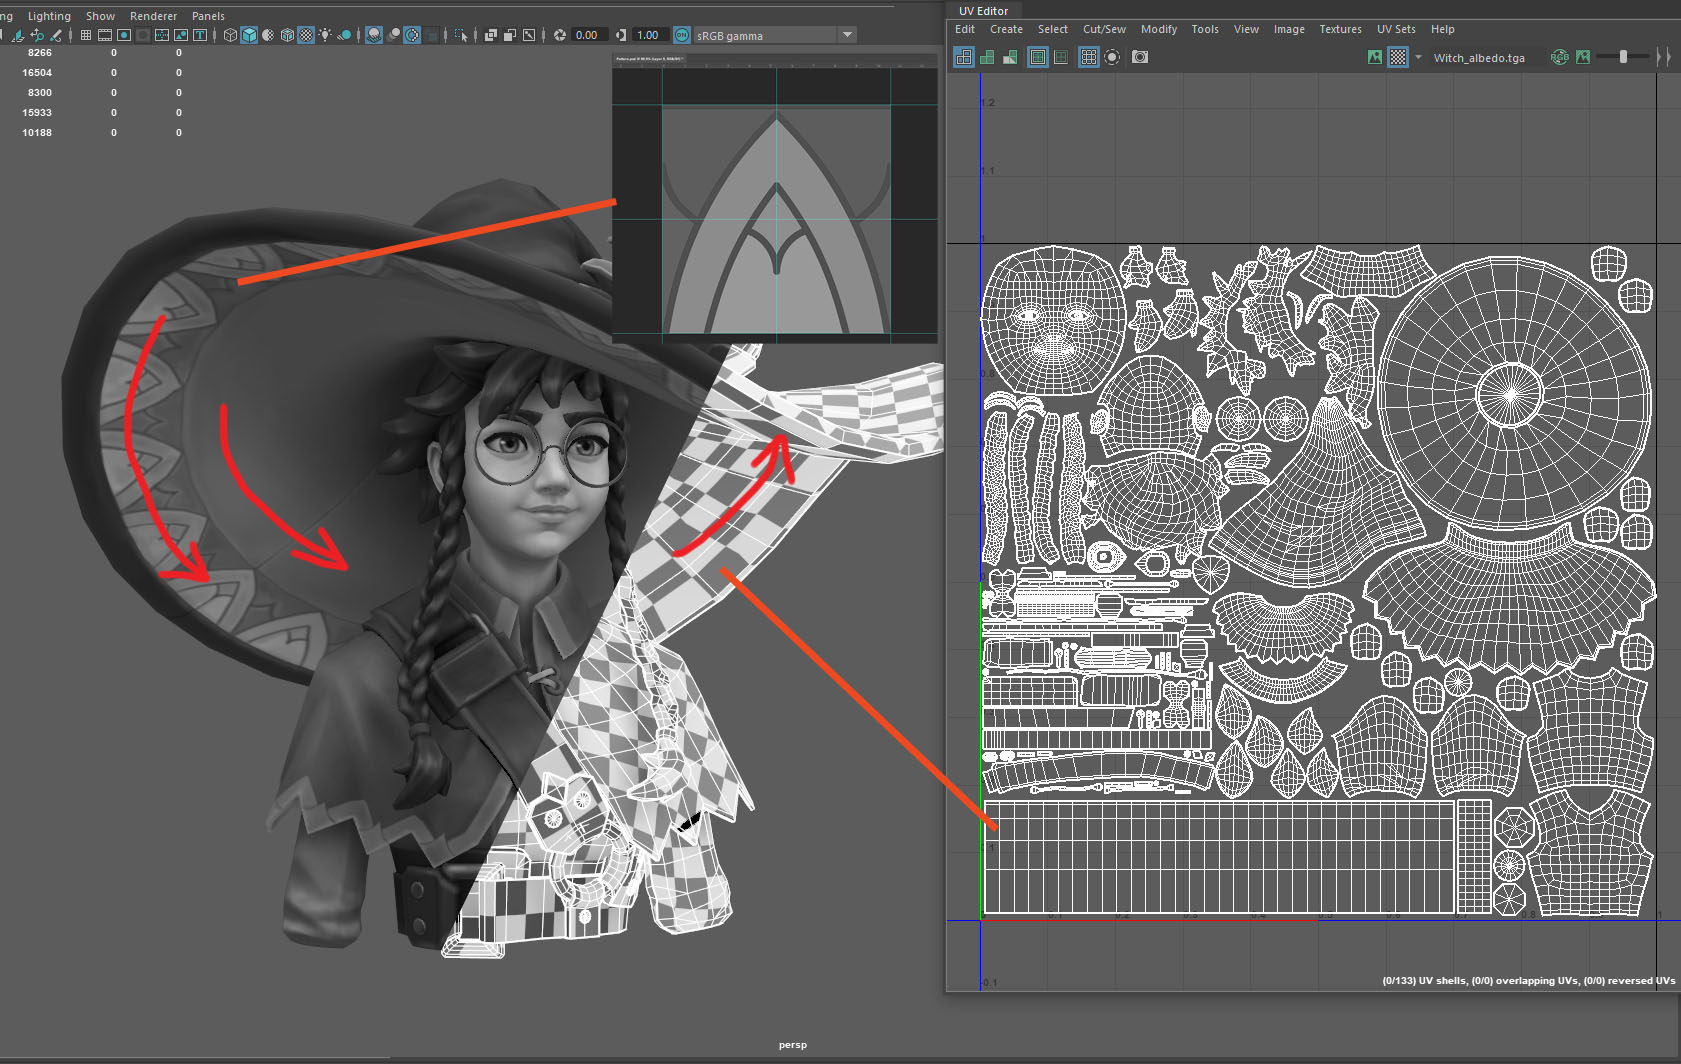Viewport: 1681px width, 1064px height.
Task: Select the UV Editor tab title
Action: [x=983, y=11]
